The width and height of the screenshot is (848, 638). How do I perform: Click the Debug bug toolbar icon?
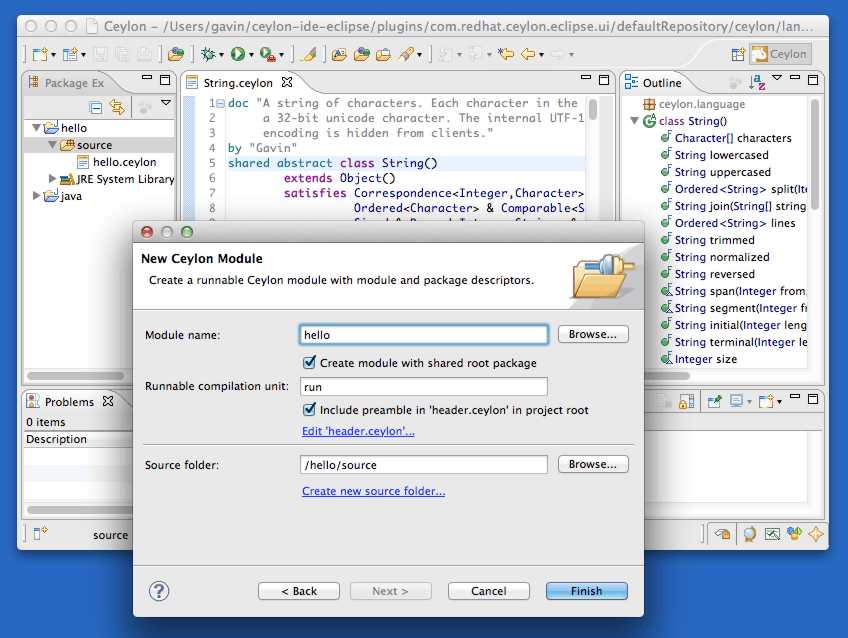208,54
